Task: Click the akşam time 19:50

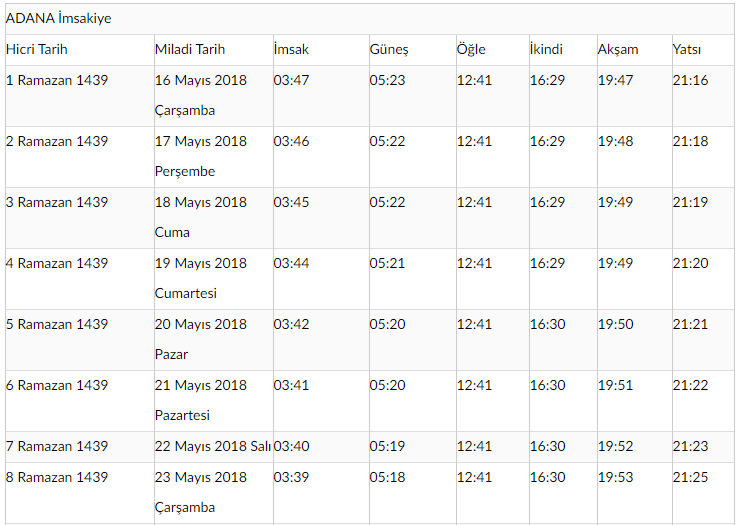Action: (x=615, y=324)
